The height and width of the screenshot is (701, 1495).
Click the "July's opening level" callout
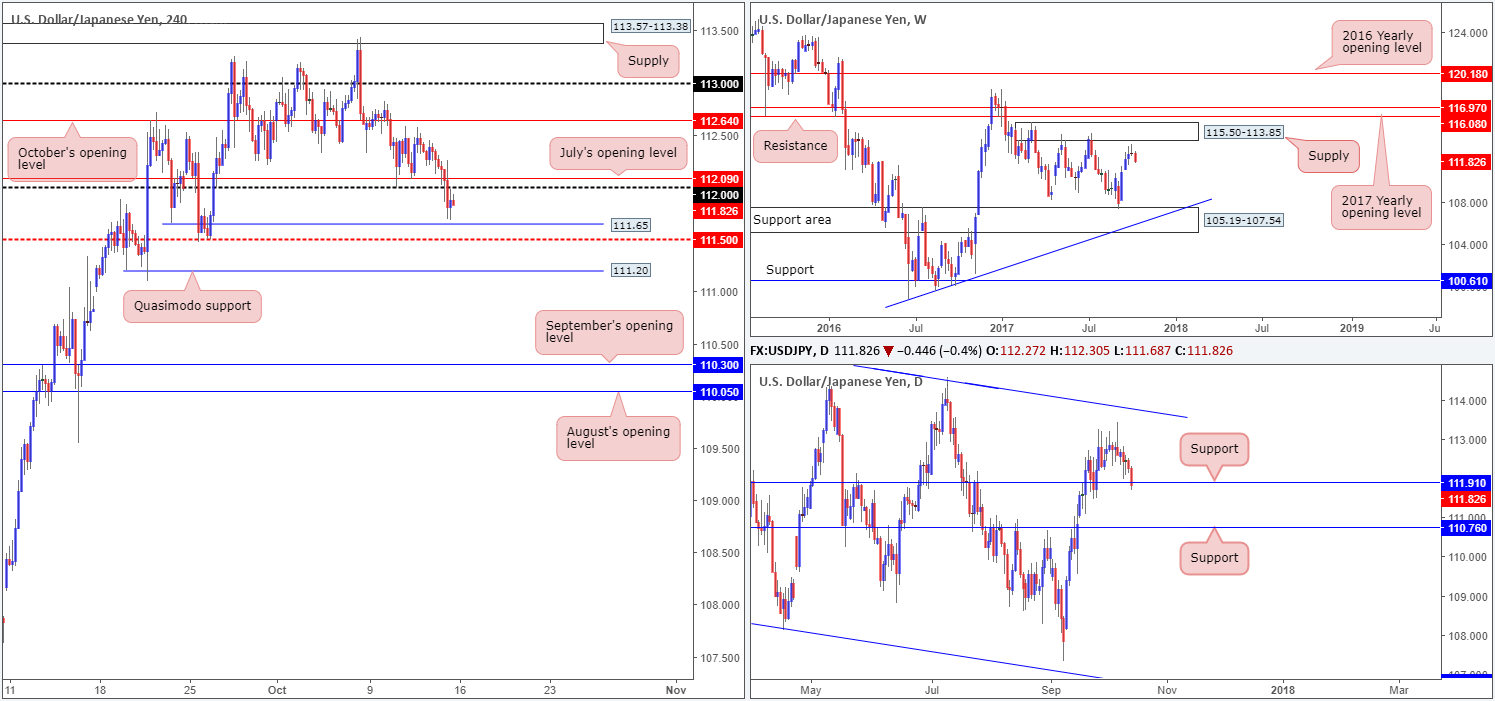click(x=618, y=153)
